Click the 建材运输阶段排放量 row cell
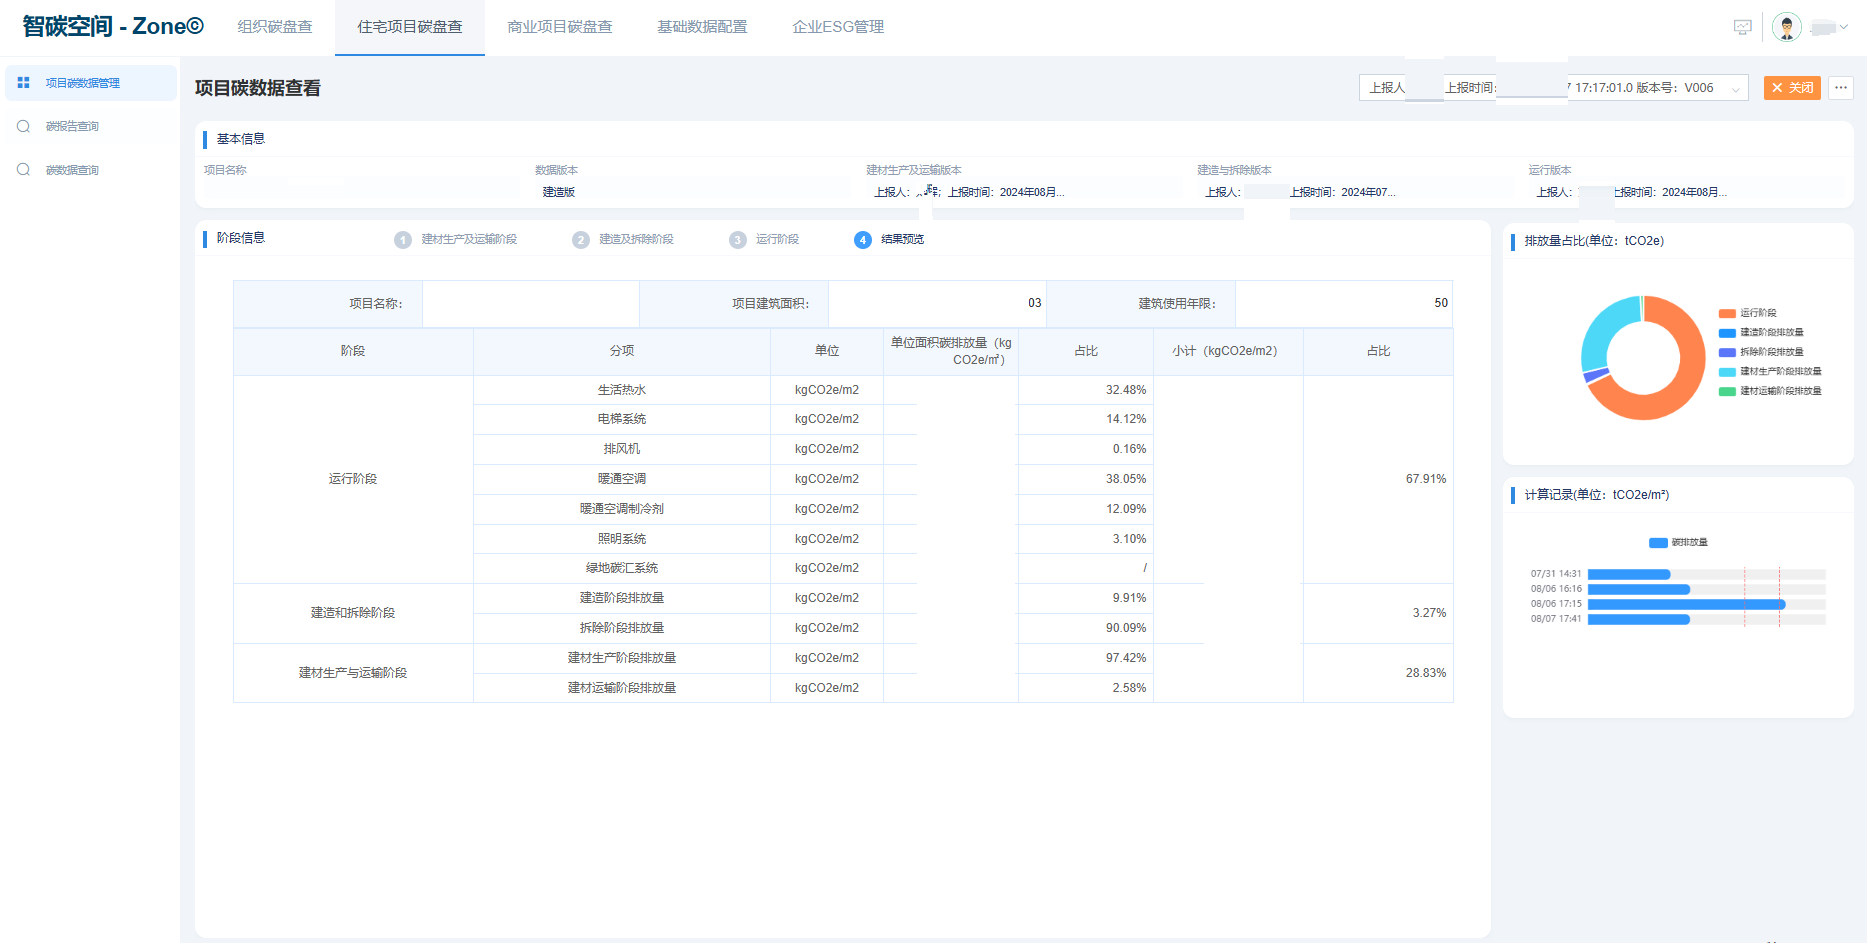This screenshot has width=1867, height=943. coord(622,688)
